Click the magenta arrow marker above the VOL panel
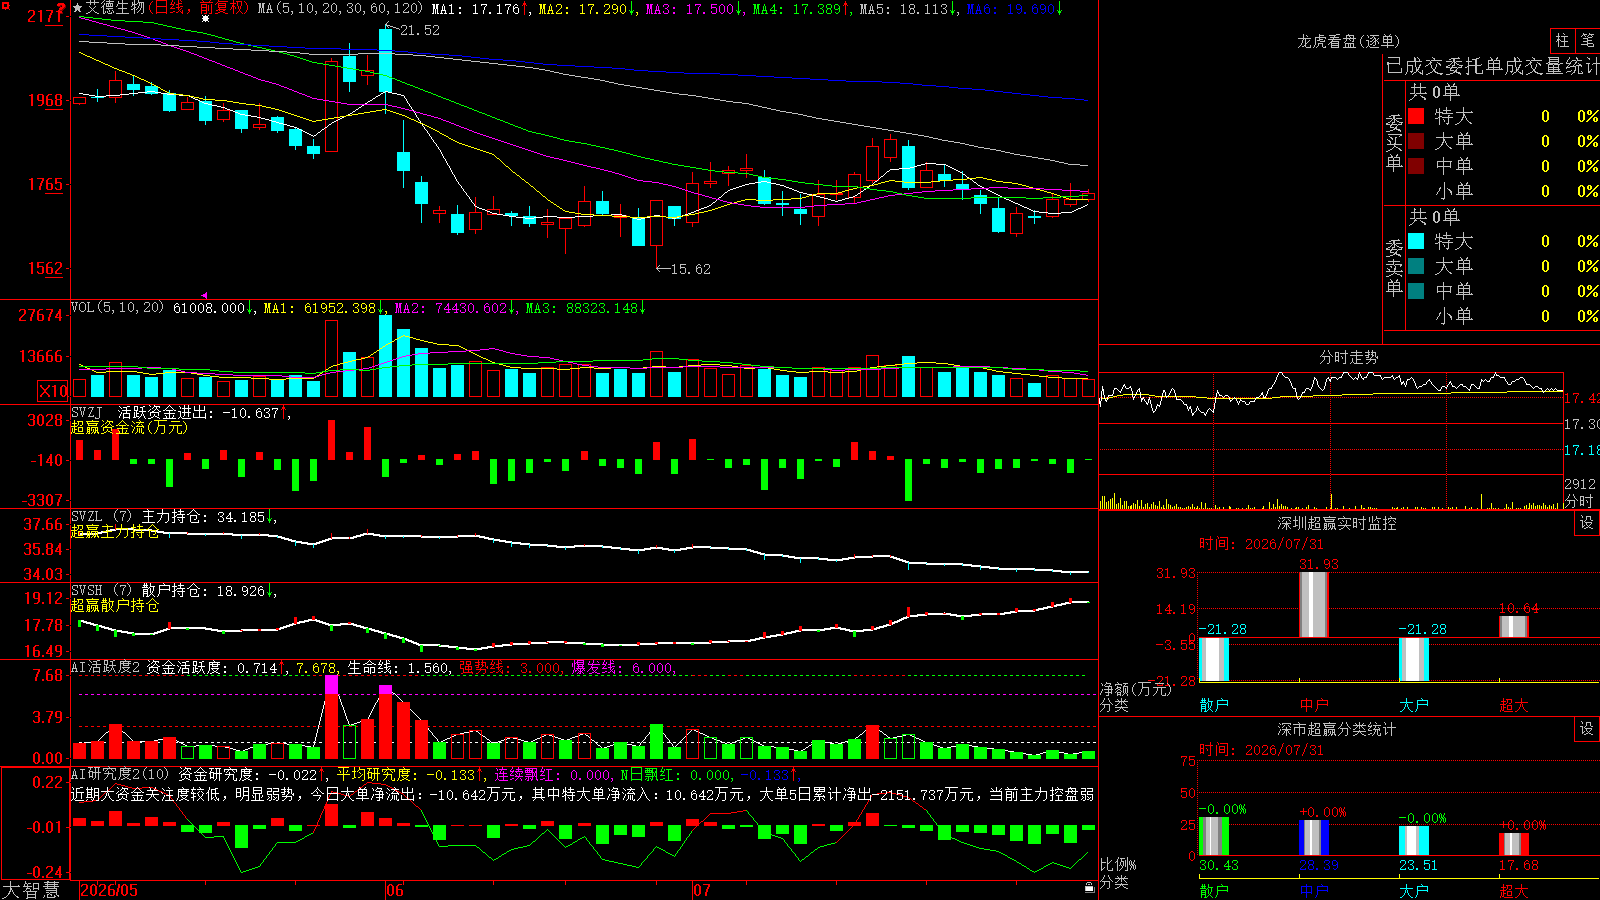The height and width of the screenshot is (900, 1600). tap(205, 295)
